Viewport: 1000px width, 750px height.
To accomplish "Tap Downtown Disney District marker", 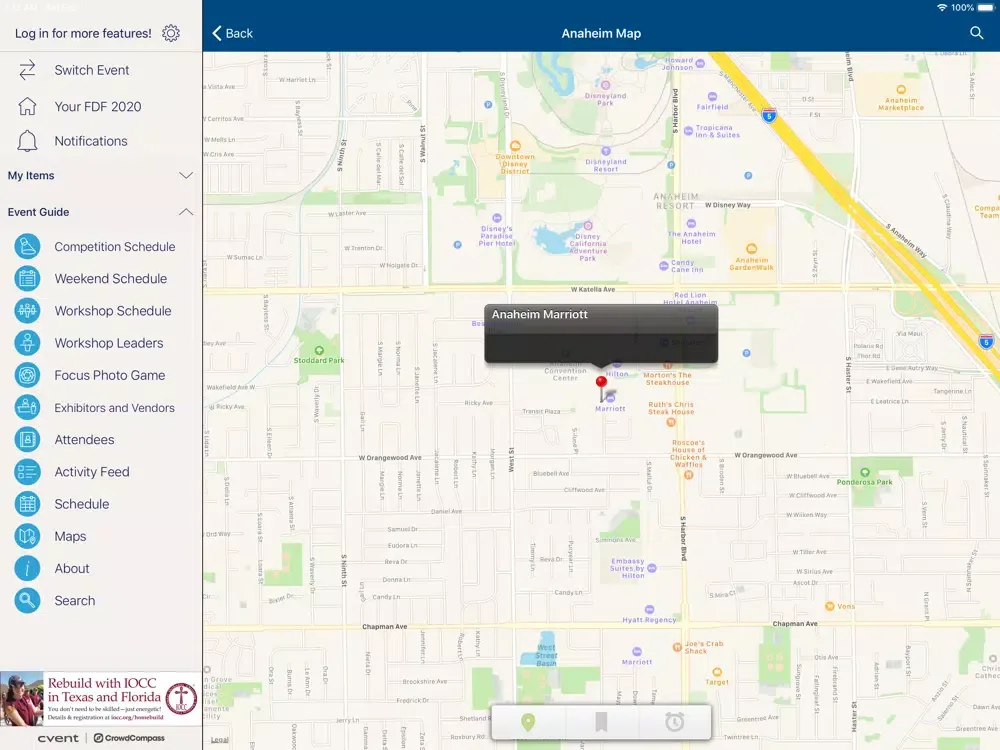I will (515, 146).
